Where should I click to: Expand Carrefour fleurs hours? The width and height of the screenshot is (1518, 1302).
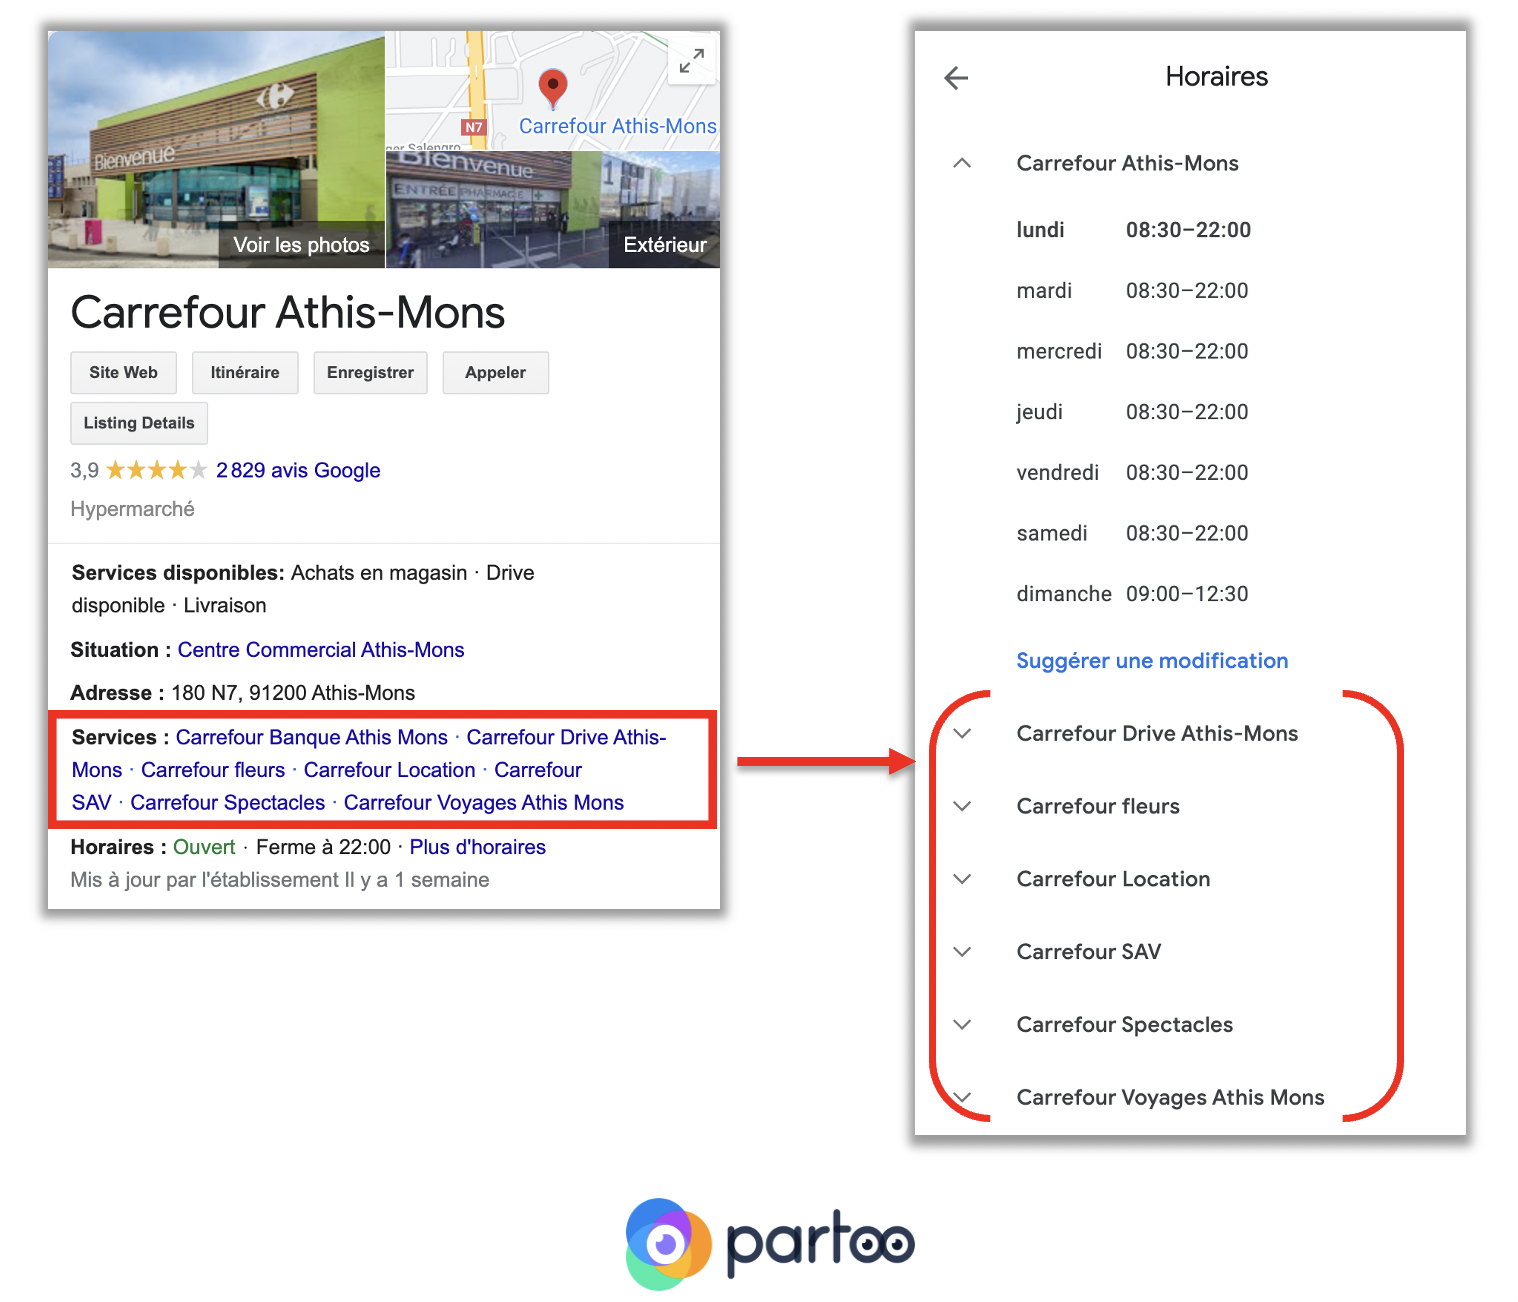pyautogui.click(x=962, y=806)
